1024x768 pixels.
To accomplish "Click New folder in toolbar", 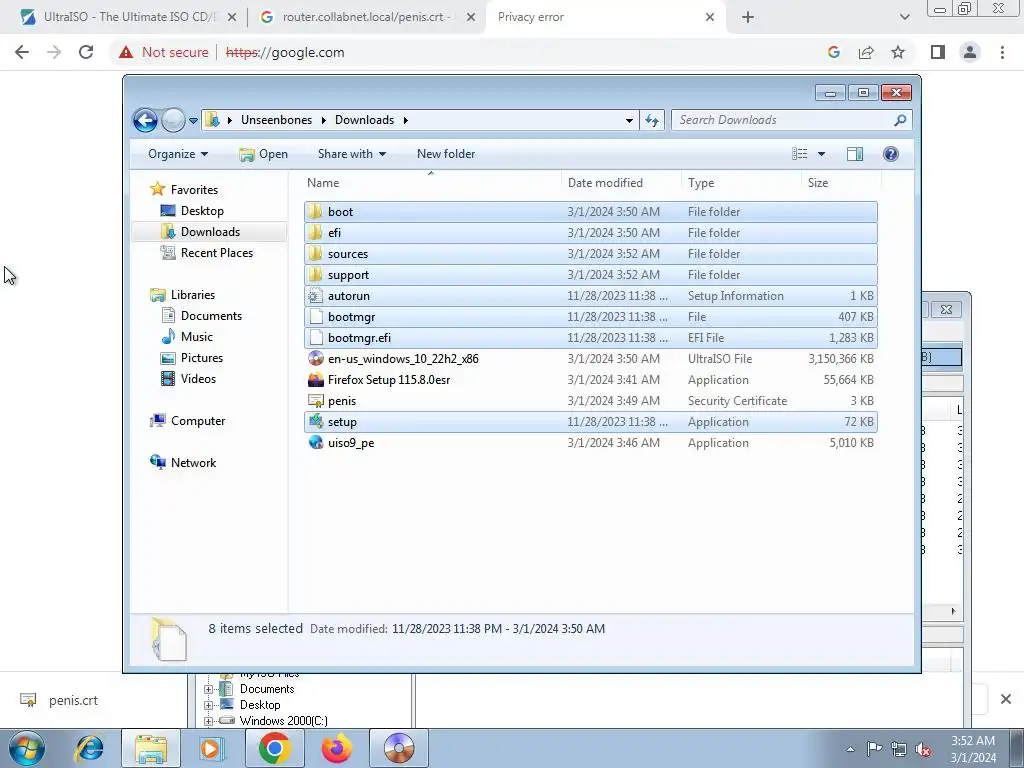I will point(446,154).
